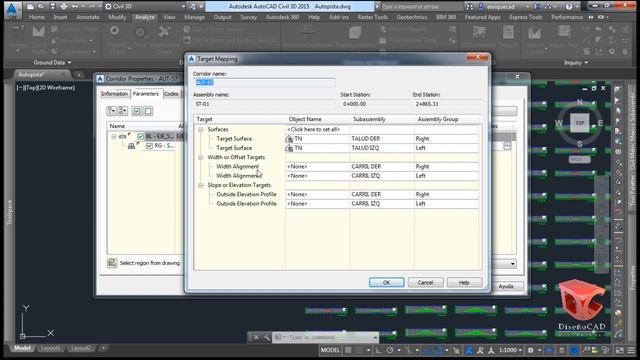Click the Help question mark icon in title bar
640x360 pixels.
569,7
